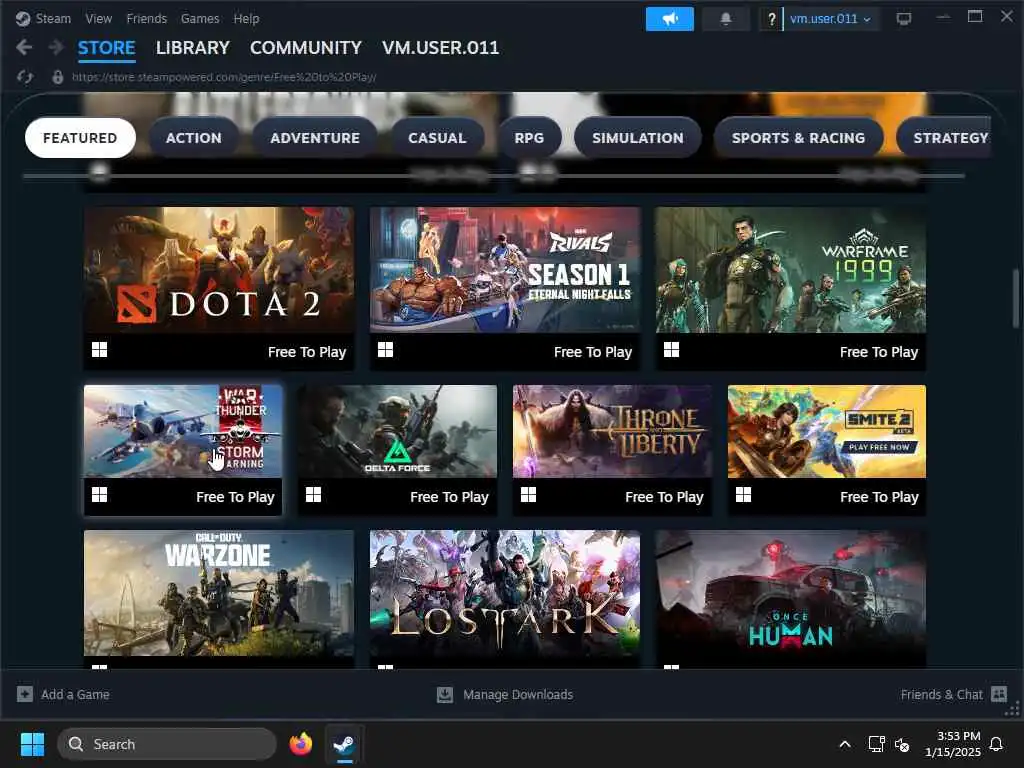
Task: Click the Windows icon under War Thunder
Action: coord(99,495)
